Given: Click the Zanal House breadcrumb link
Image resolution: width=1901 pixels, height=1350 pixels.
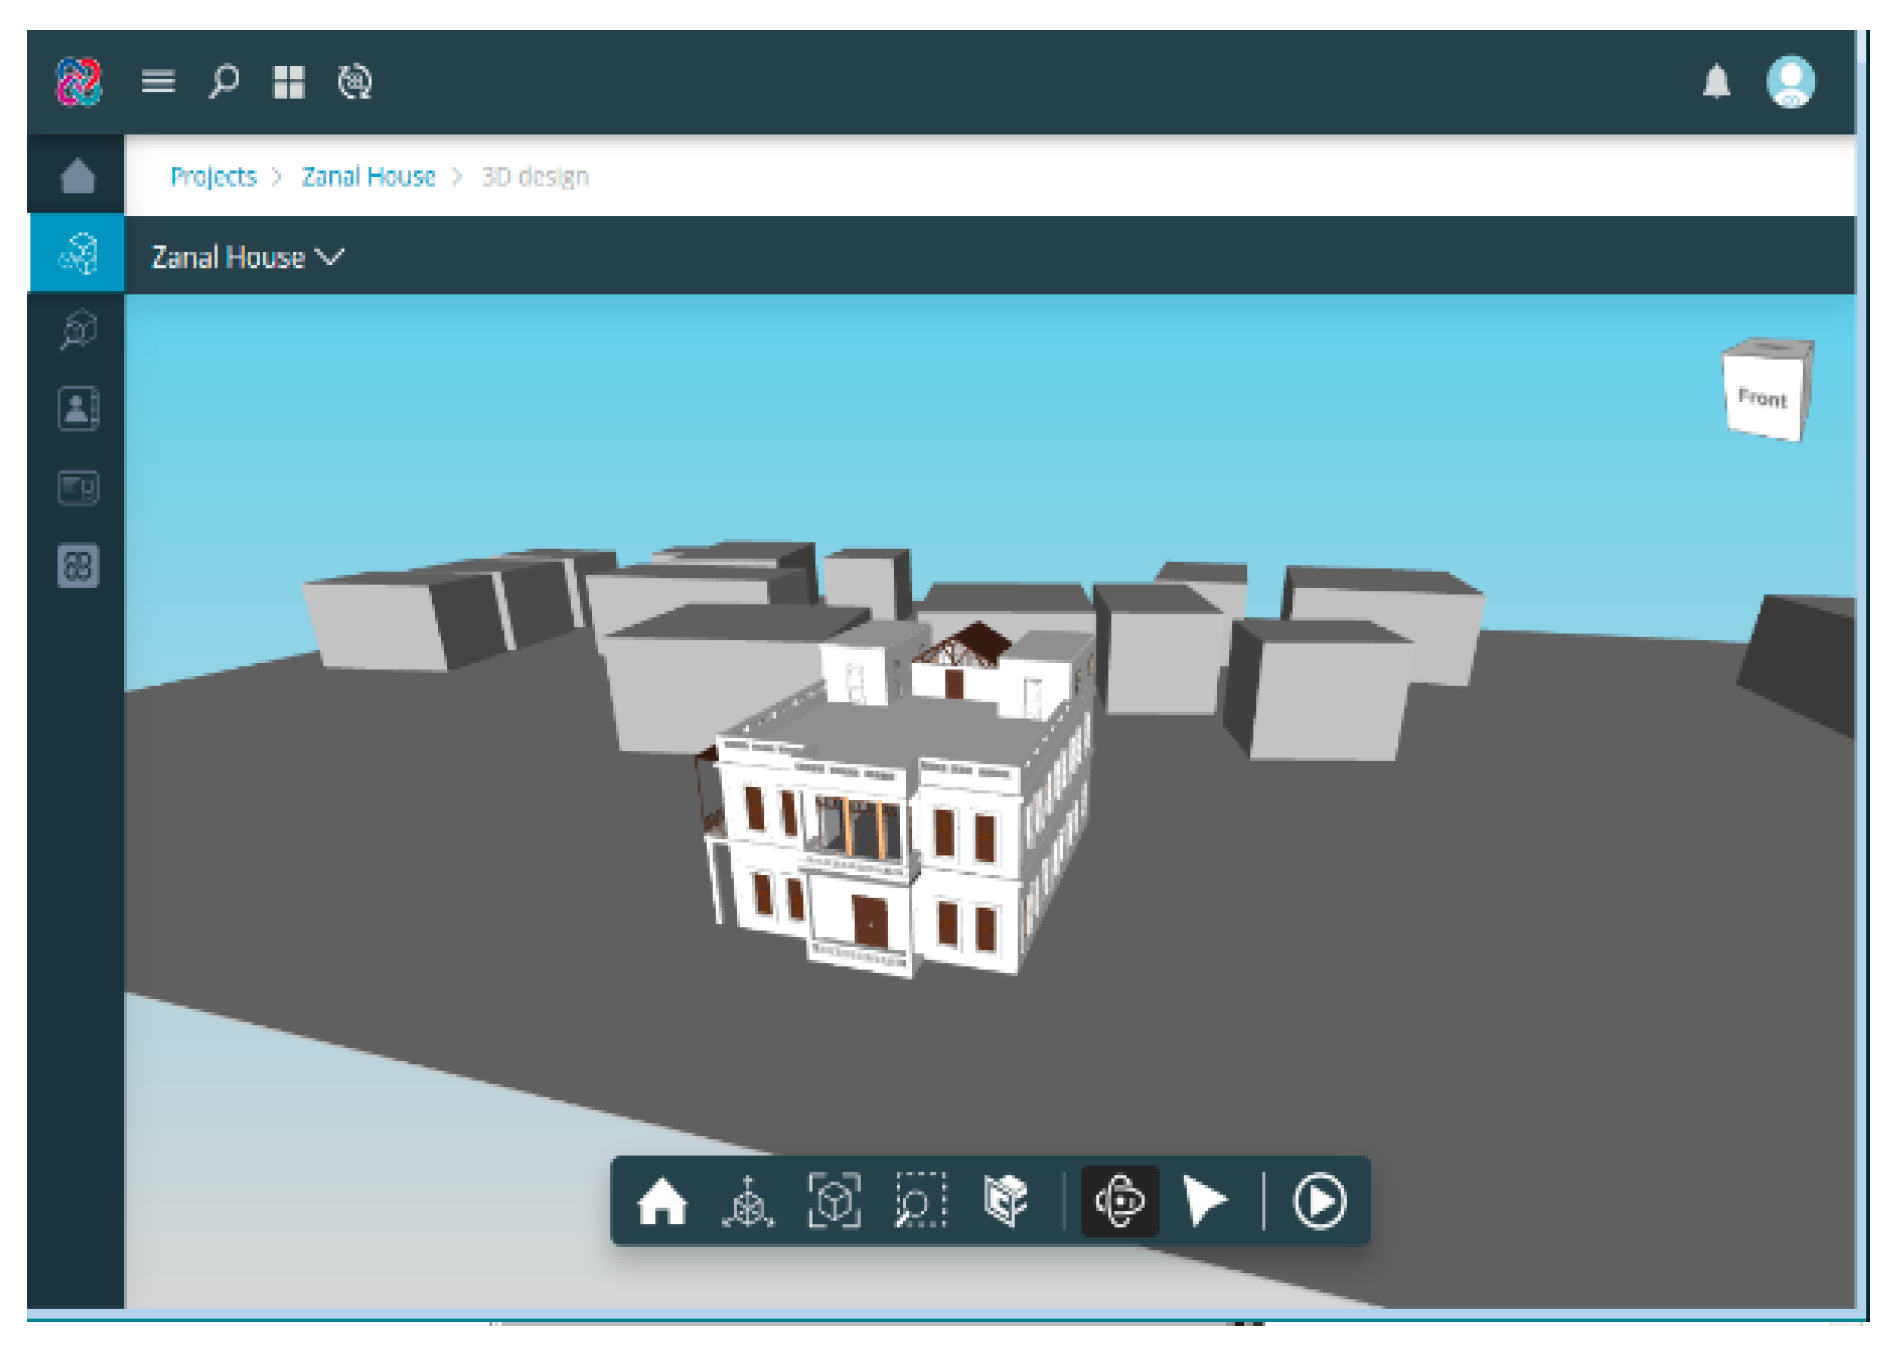Looking at the screenshot, I should coord(368,177).
